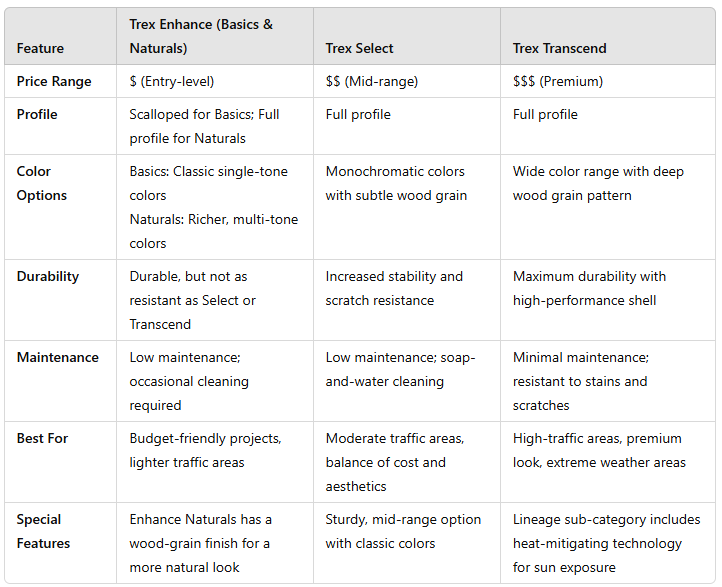
Task: Select the Maintenance row label
Action: click(58, 357)
